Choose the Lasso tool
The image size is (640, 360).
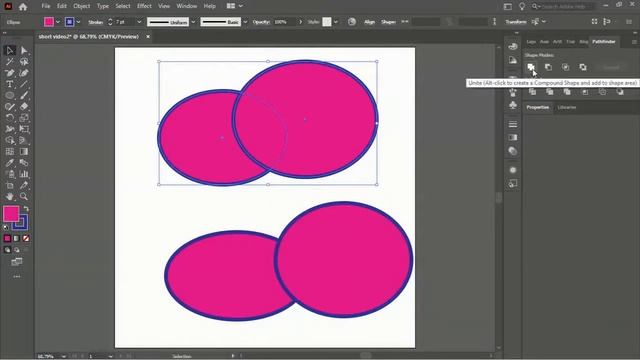tap(24, 62)
